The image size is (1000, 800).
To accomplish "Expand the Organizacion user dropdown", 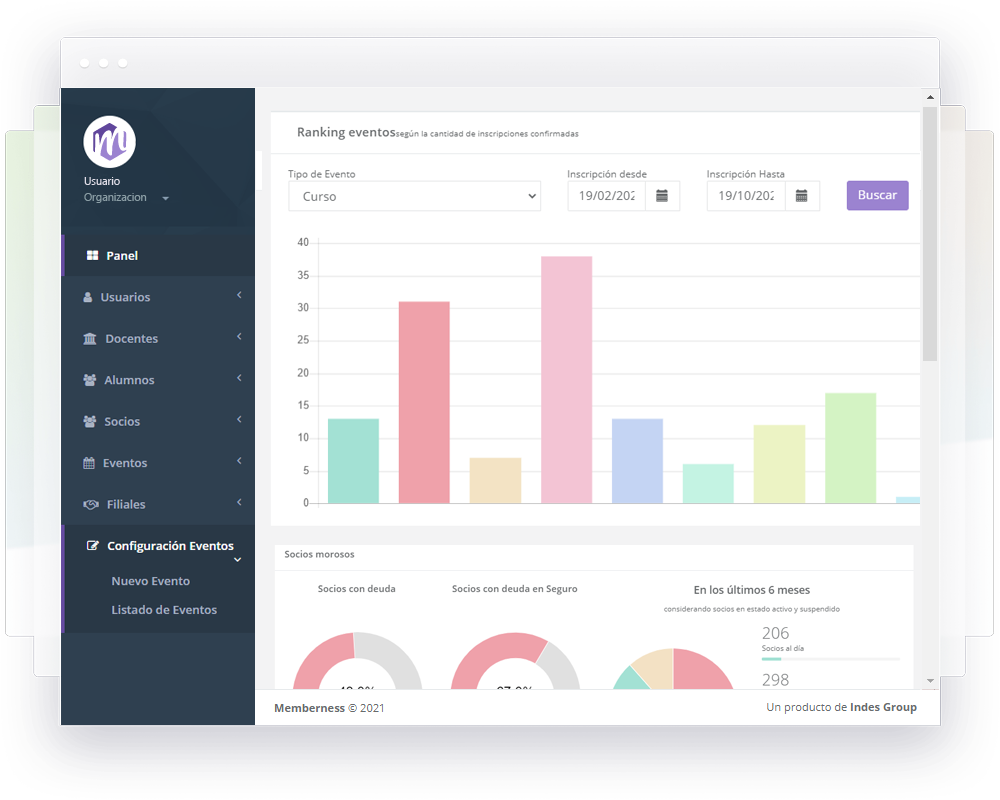I will [165, 198].
